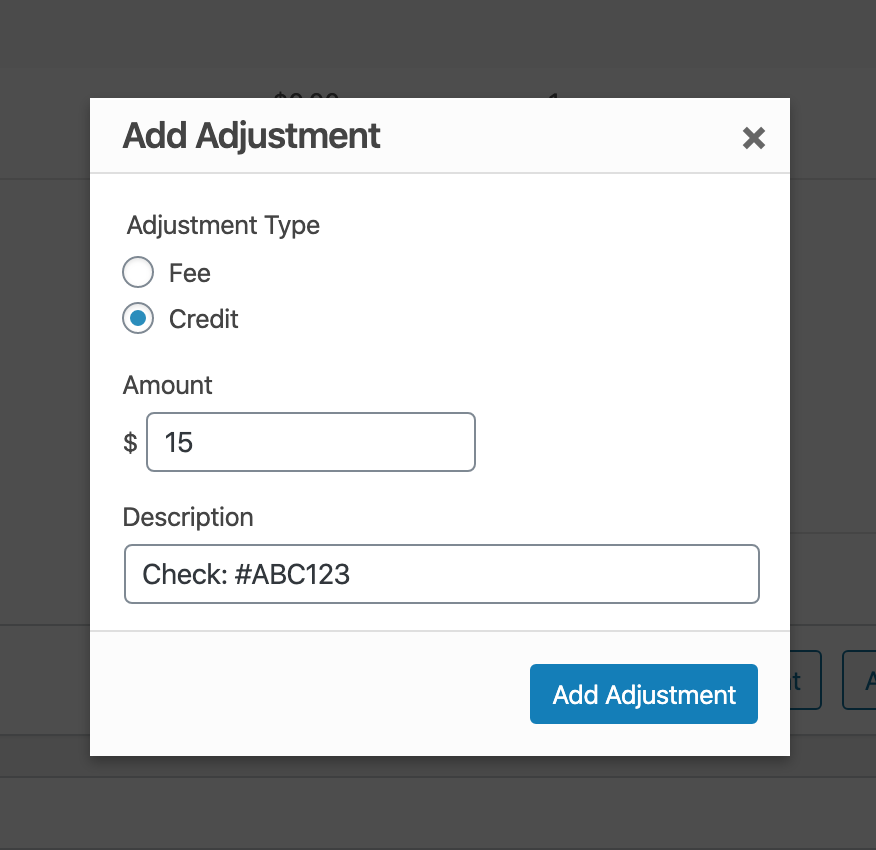Viewport: 876px width, 850px height.
Task: Click the partially hidden button behind dialog's right edge
Action: 806,681
